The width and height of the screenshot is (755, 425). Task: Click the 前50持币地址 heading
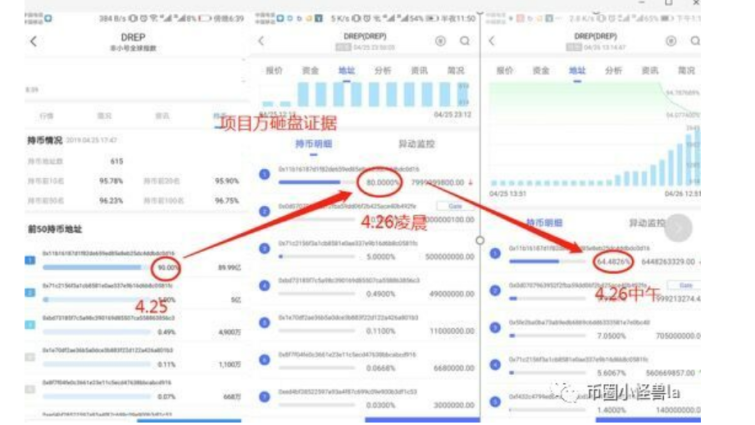(x=55, y=229)
